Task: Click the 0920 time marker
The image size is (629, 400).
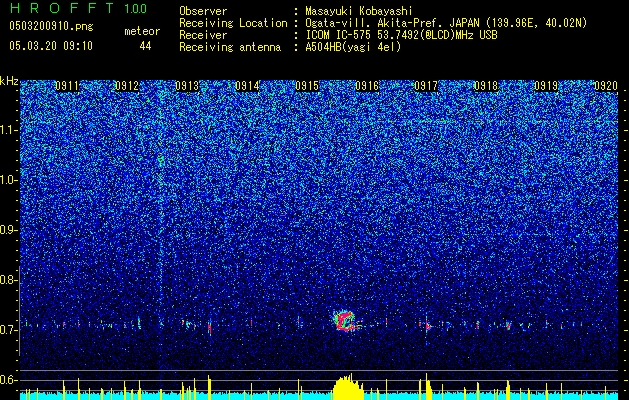Action: pyautogui.click(x=606, y=86)
